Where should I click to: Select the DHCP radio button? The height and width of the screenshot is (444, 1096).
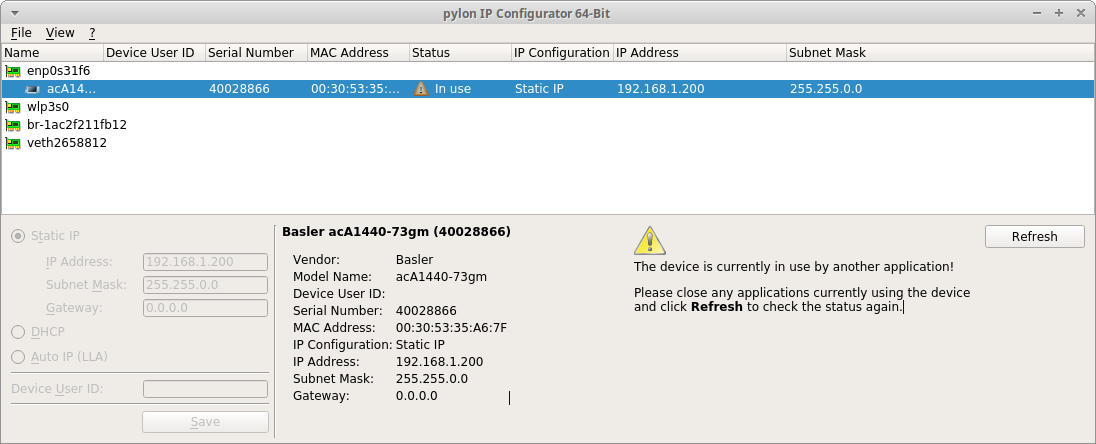18,331
